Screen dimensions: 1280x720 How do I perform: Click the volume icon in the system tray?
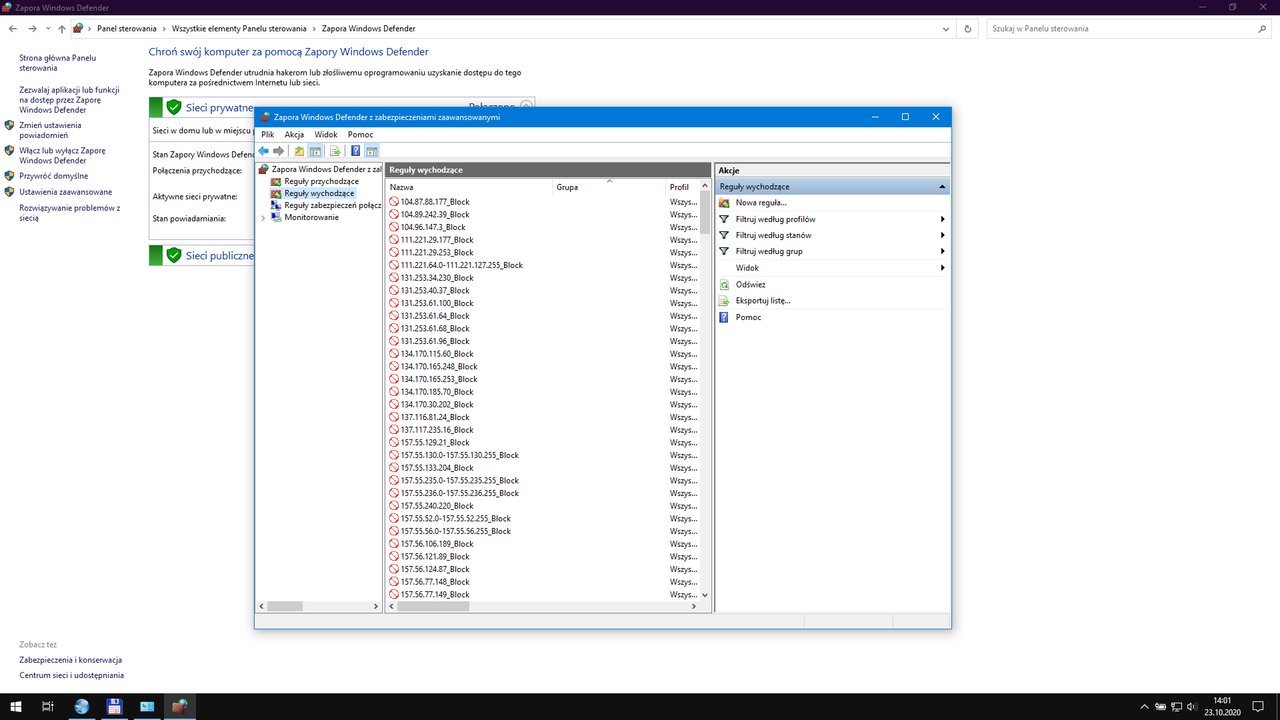[1192, 706]
